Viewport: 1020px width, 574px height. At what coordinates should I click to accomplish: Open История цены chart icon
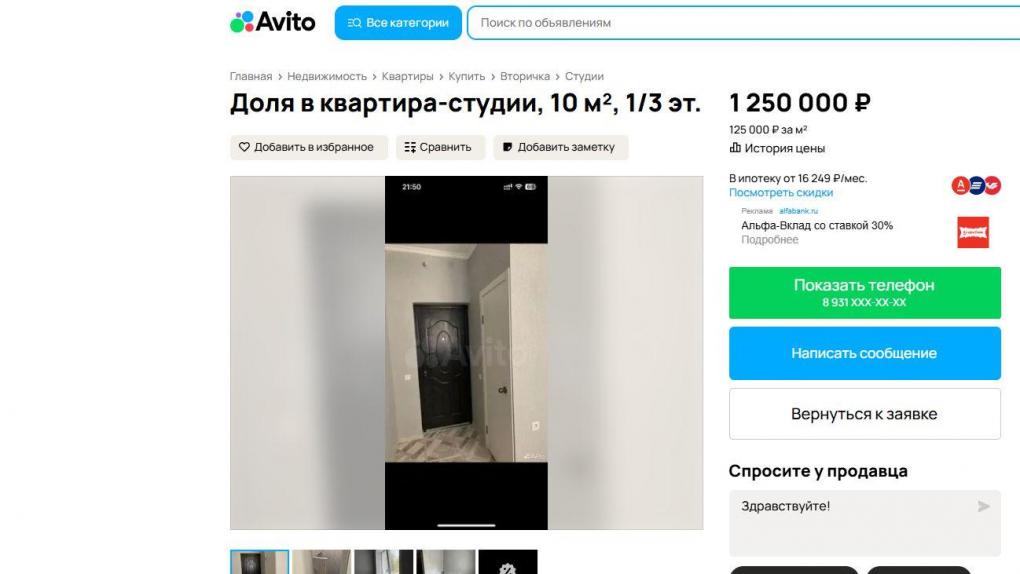[x=735, y=148]
